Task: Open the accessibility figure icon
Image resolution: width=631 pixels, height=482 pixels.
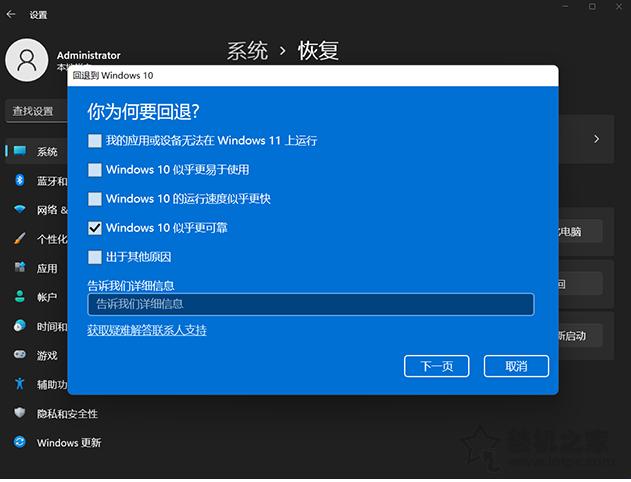Action: [x=20, y=384]
